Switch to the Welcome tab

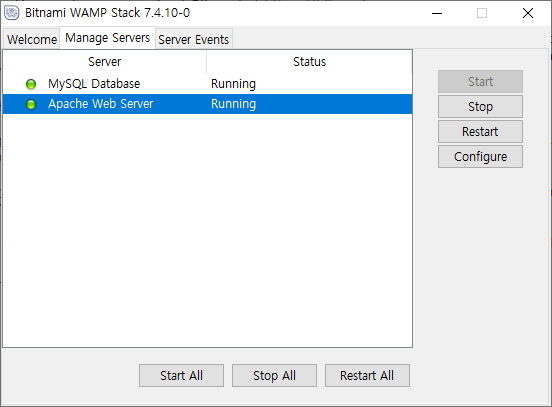tap(32, 39)
